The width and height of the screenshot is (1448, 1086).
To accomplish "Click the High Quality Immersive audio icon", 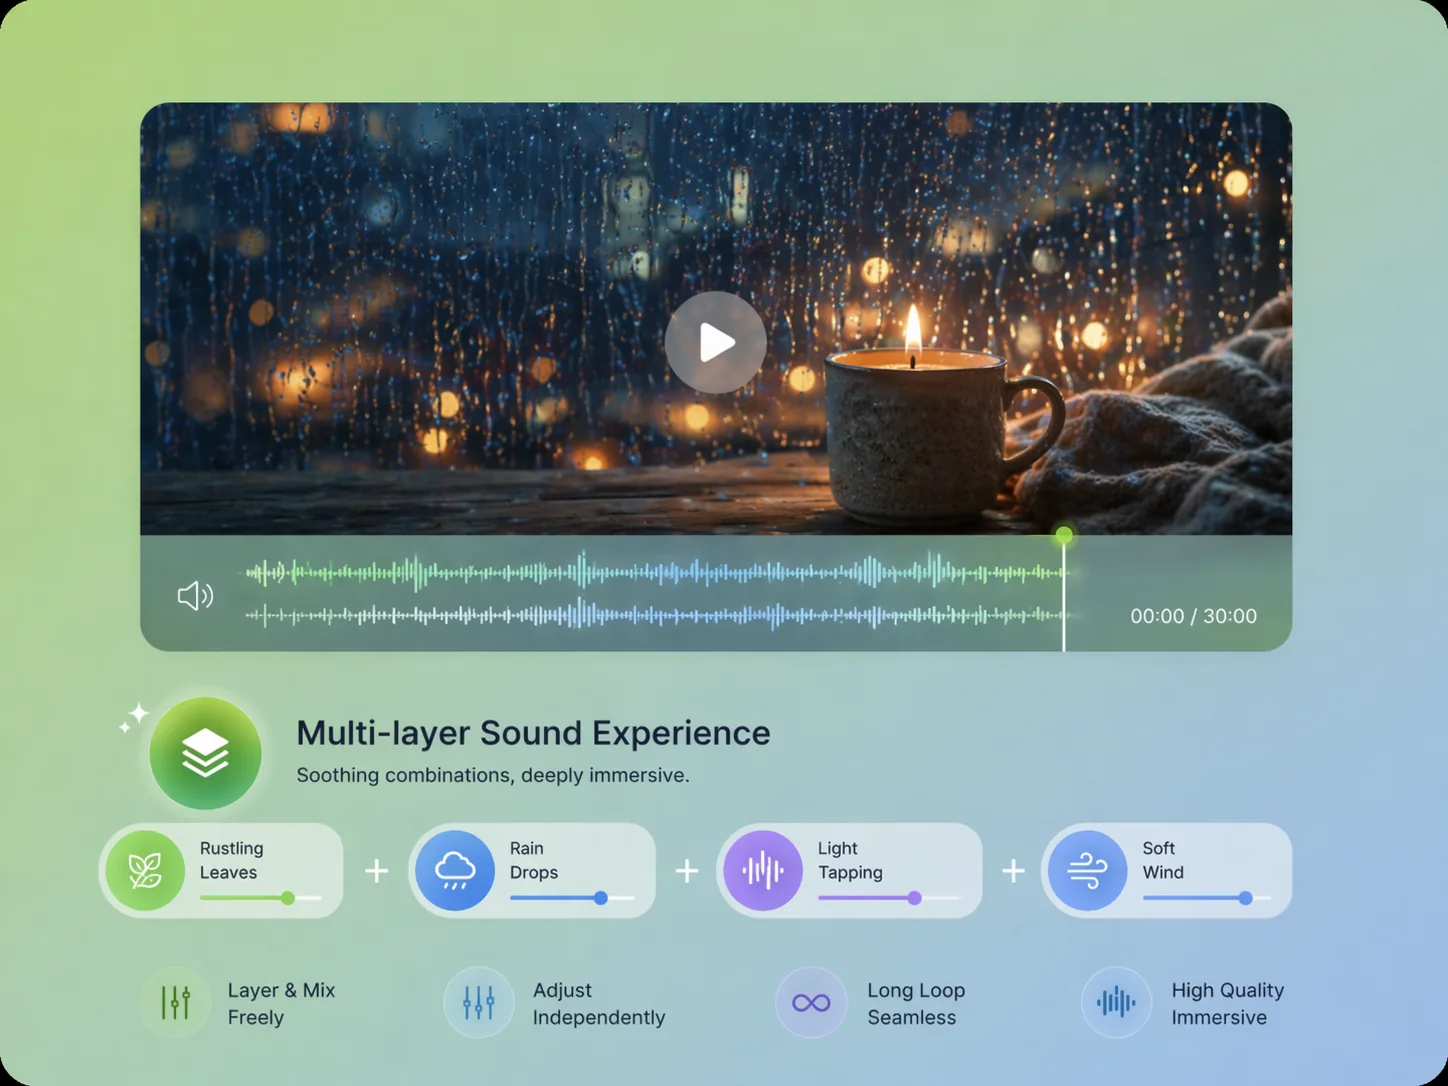I will point(1115,1002).
